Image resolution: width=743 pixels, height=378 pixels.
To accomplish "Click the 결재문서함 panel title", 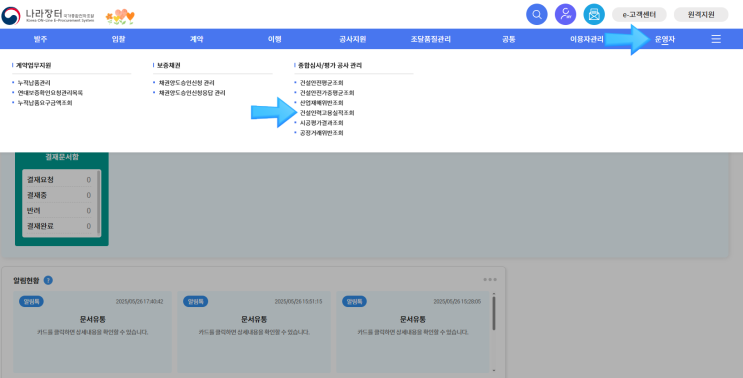I will 62,157.
